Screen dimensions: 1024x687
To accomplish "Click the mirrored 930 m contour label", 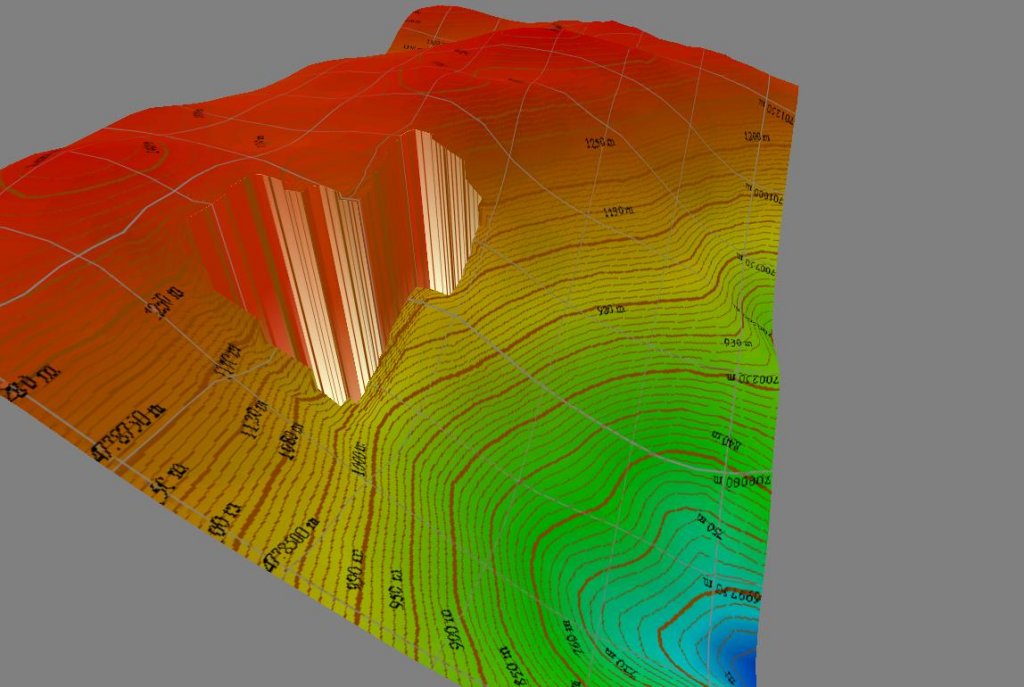I will (738, 342).
